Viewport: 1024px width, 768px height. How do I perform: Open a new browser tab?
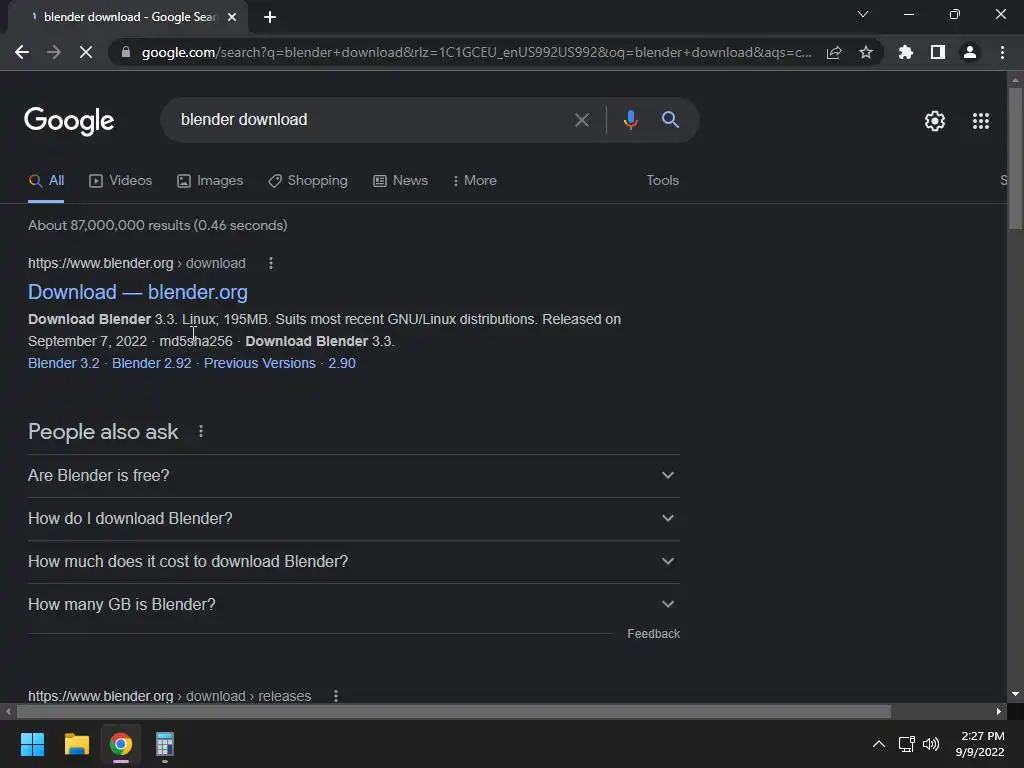pyautogui.click(x=270, y=17)
